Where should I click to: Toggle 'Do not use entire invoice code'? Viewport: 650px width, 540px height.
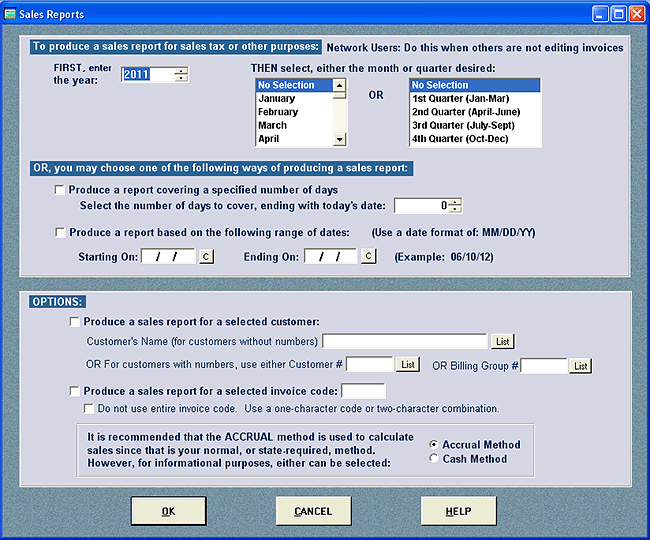[x=89, y=408]
